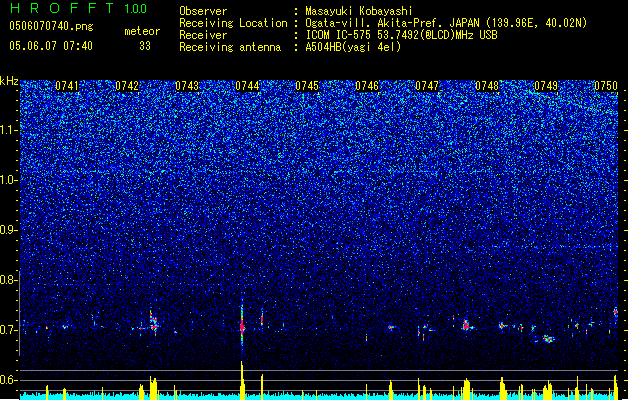Image resolution: width=629 pixels, height=400 pixels.
Task: Click the 0.7 frequency axis label
Action: [9, 330]
